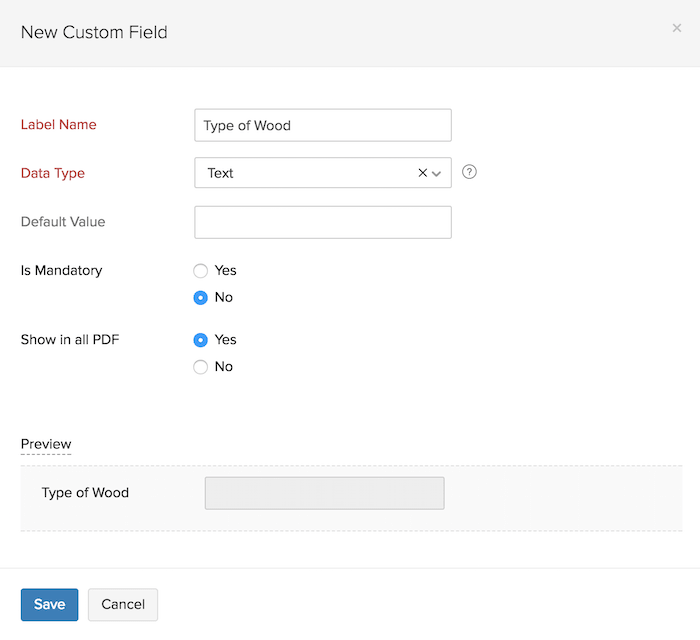This screenshot has width=700, height=640.
Task: Click the red Data Type label
Action: [53, 173]
